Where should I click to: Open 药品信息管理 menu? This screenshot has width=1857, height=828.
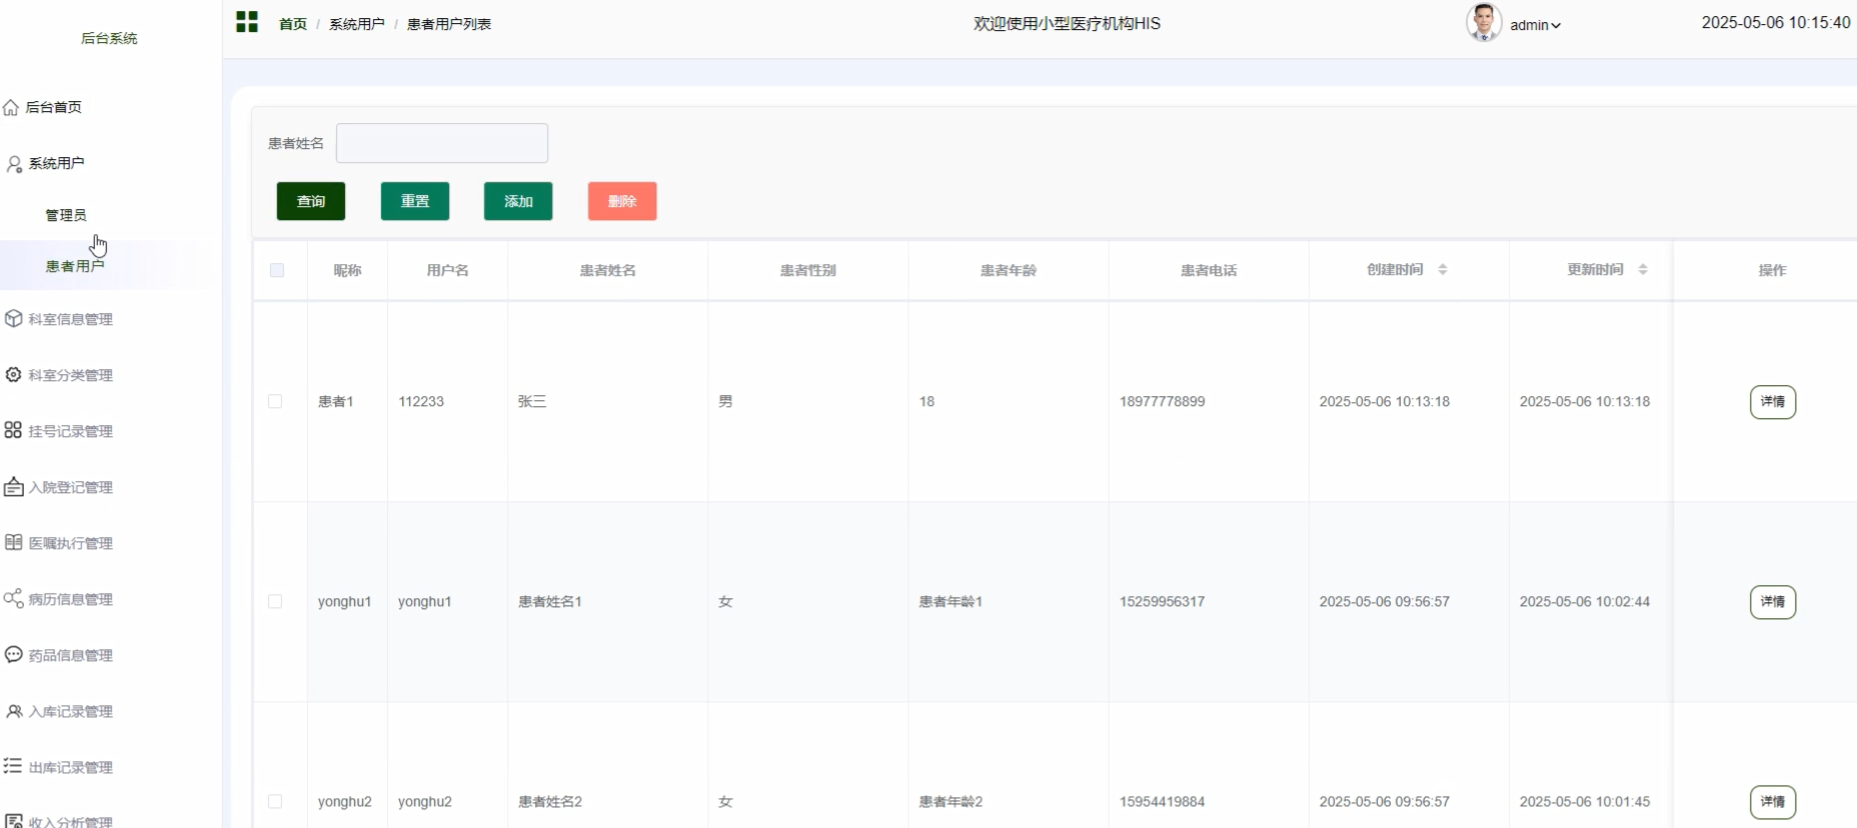(70, 655)
